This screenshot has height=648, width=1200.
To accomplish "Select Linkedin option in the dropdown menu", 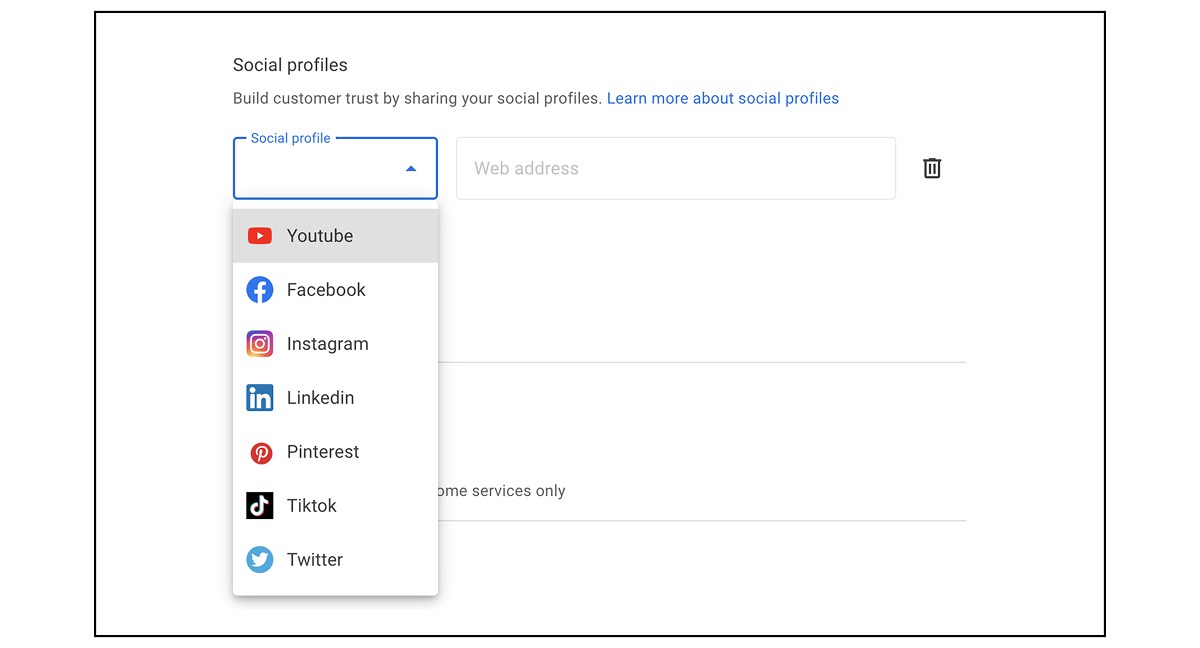I will coord(320,398).
